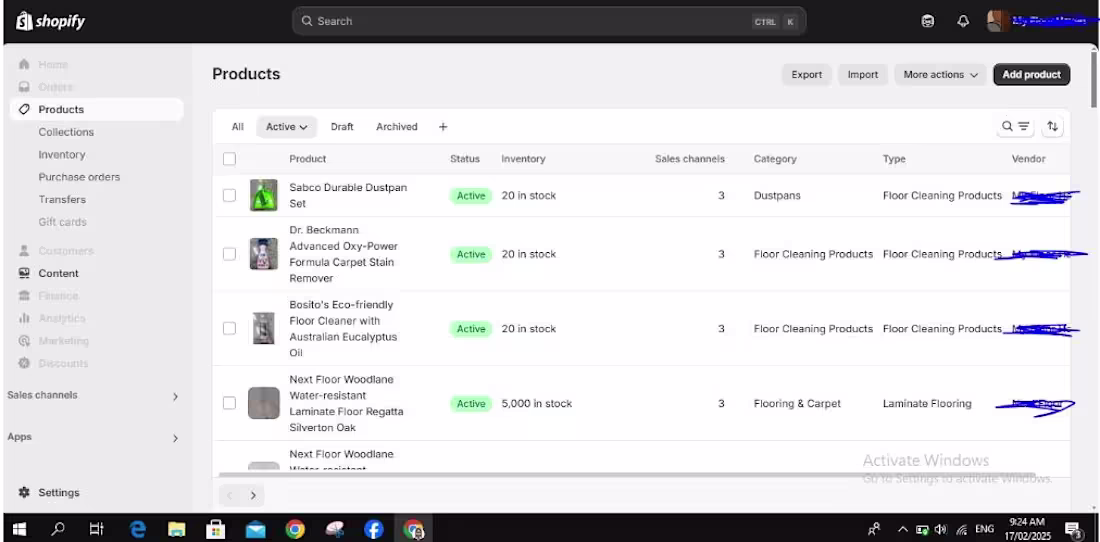Add a new view with plus icon
The height and width of the screenshot is (542, 1100).
click(x=443, y=127)
